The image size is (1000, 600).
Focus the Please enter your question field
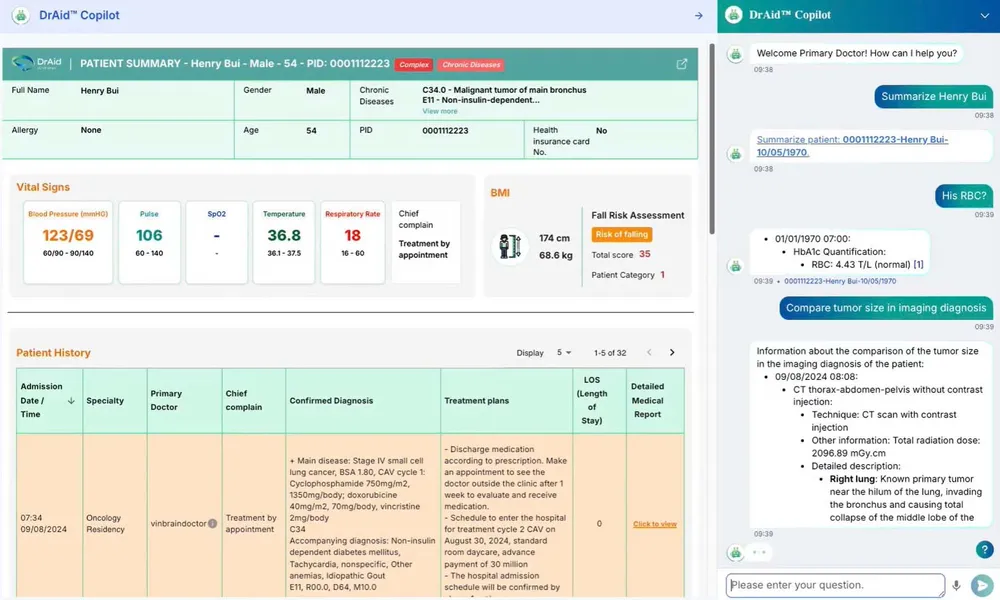(x=835, y=585)
